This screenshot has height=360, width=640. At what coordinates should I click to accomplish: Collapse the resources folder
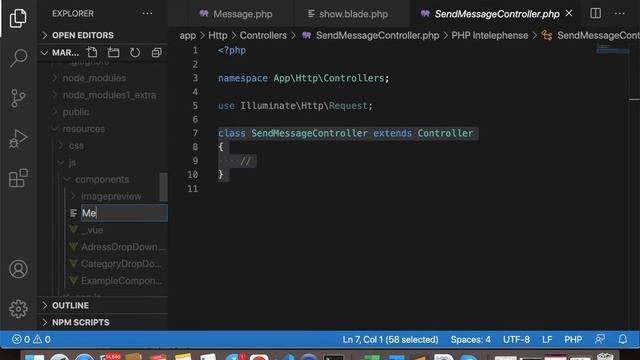[84, 129]
